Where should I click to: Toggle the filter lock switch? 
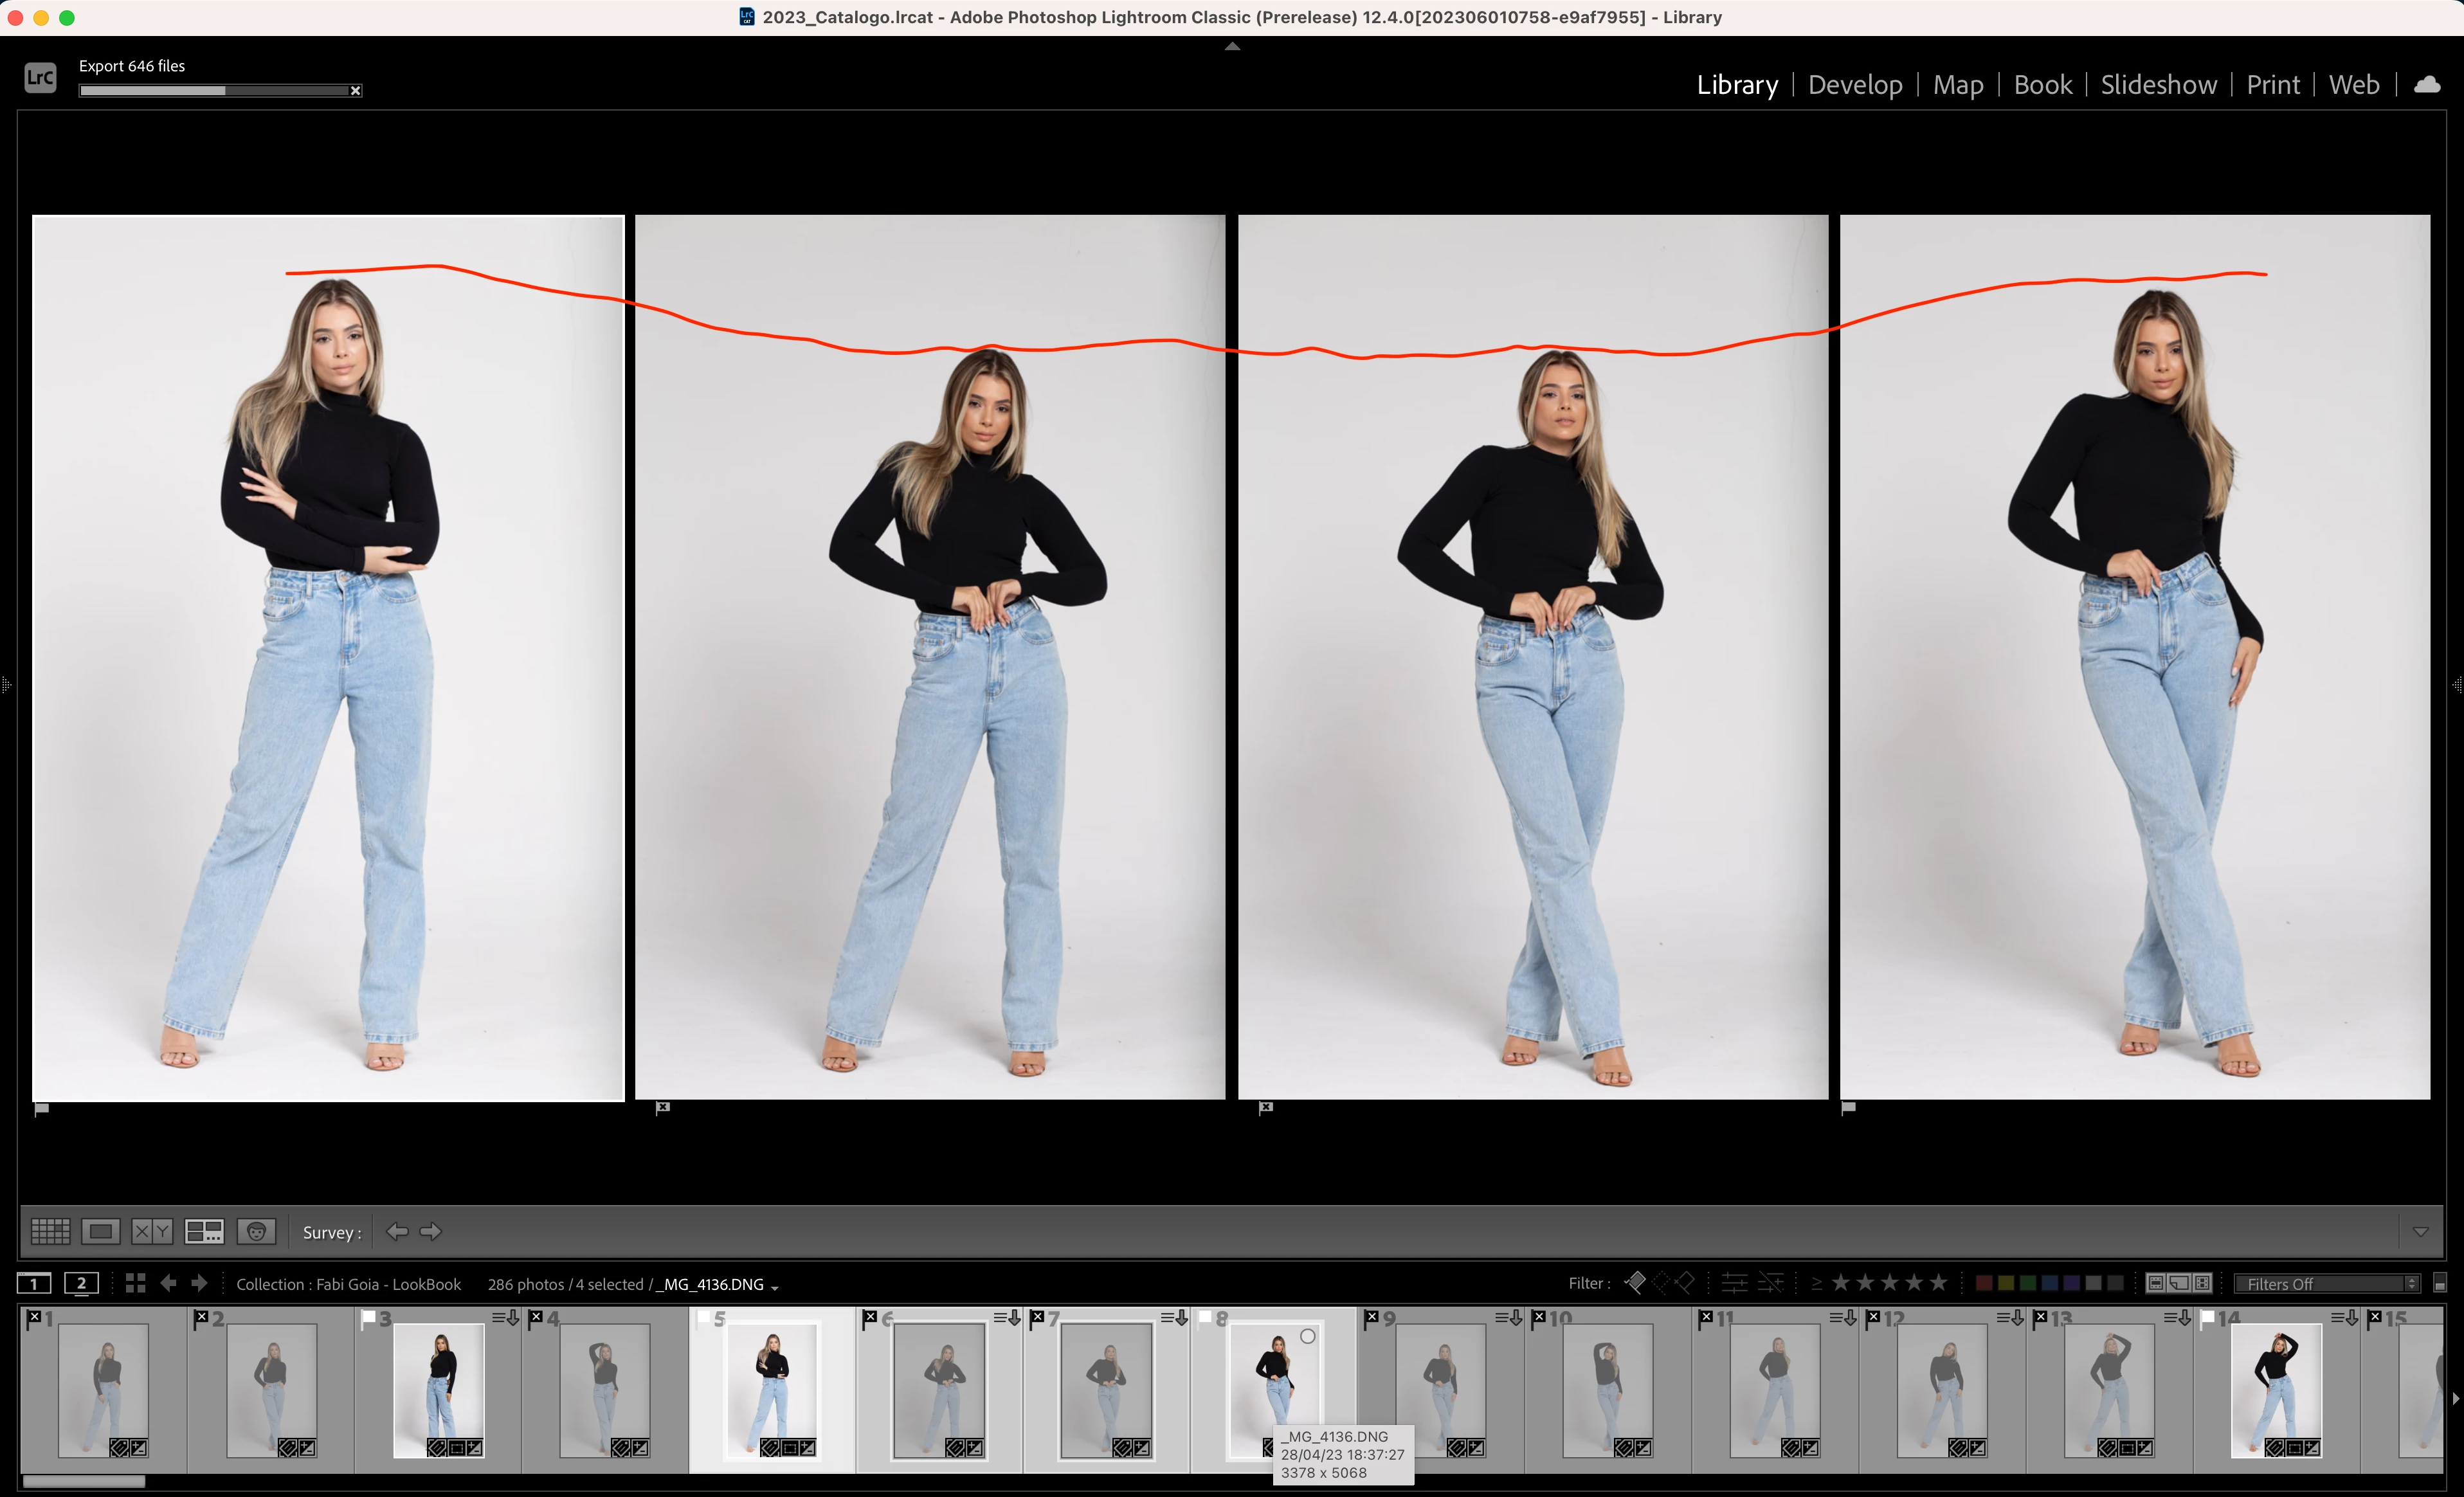point(2439,1283)
